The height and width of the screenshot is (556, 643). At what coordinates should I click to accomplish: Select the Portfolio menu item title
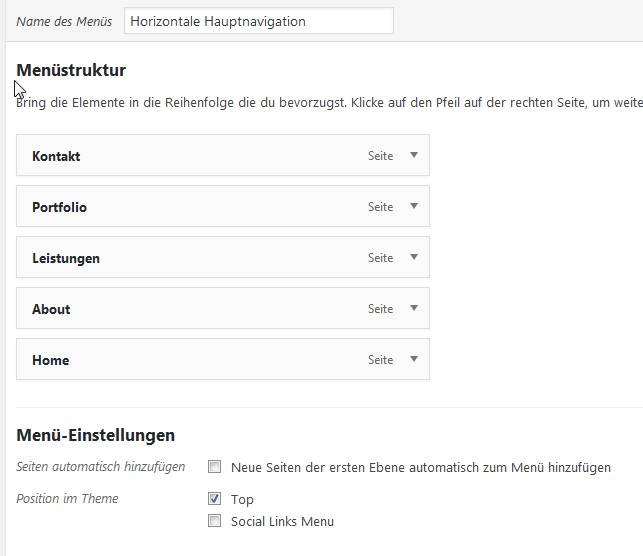(x=59, y=208)
